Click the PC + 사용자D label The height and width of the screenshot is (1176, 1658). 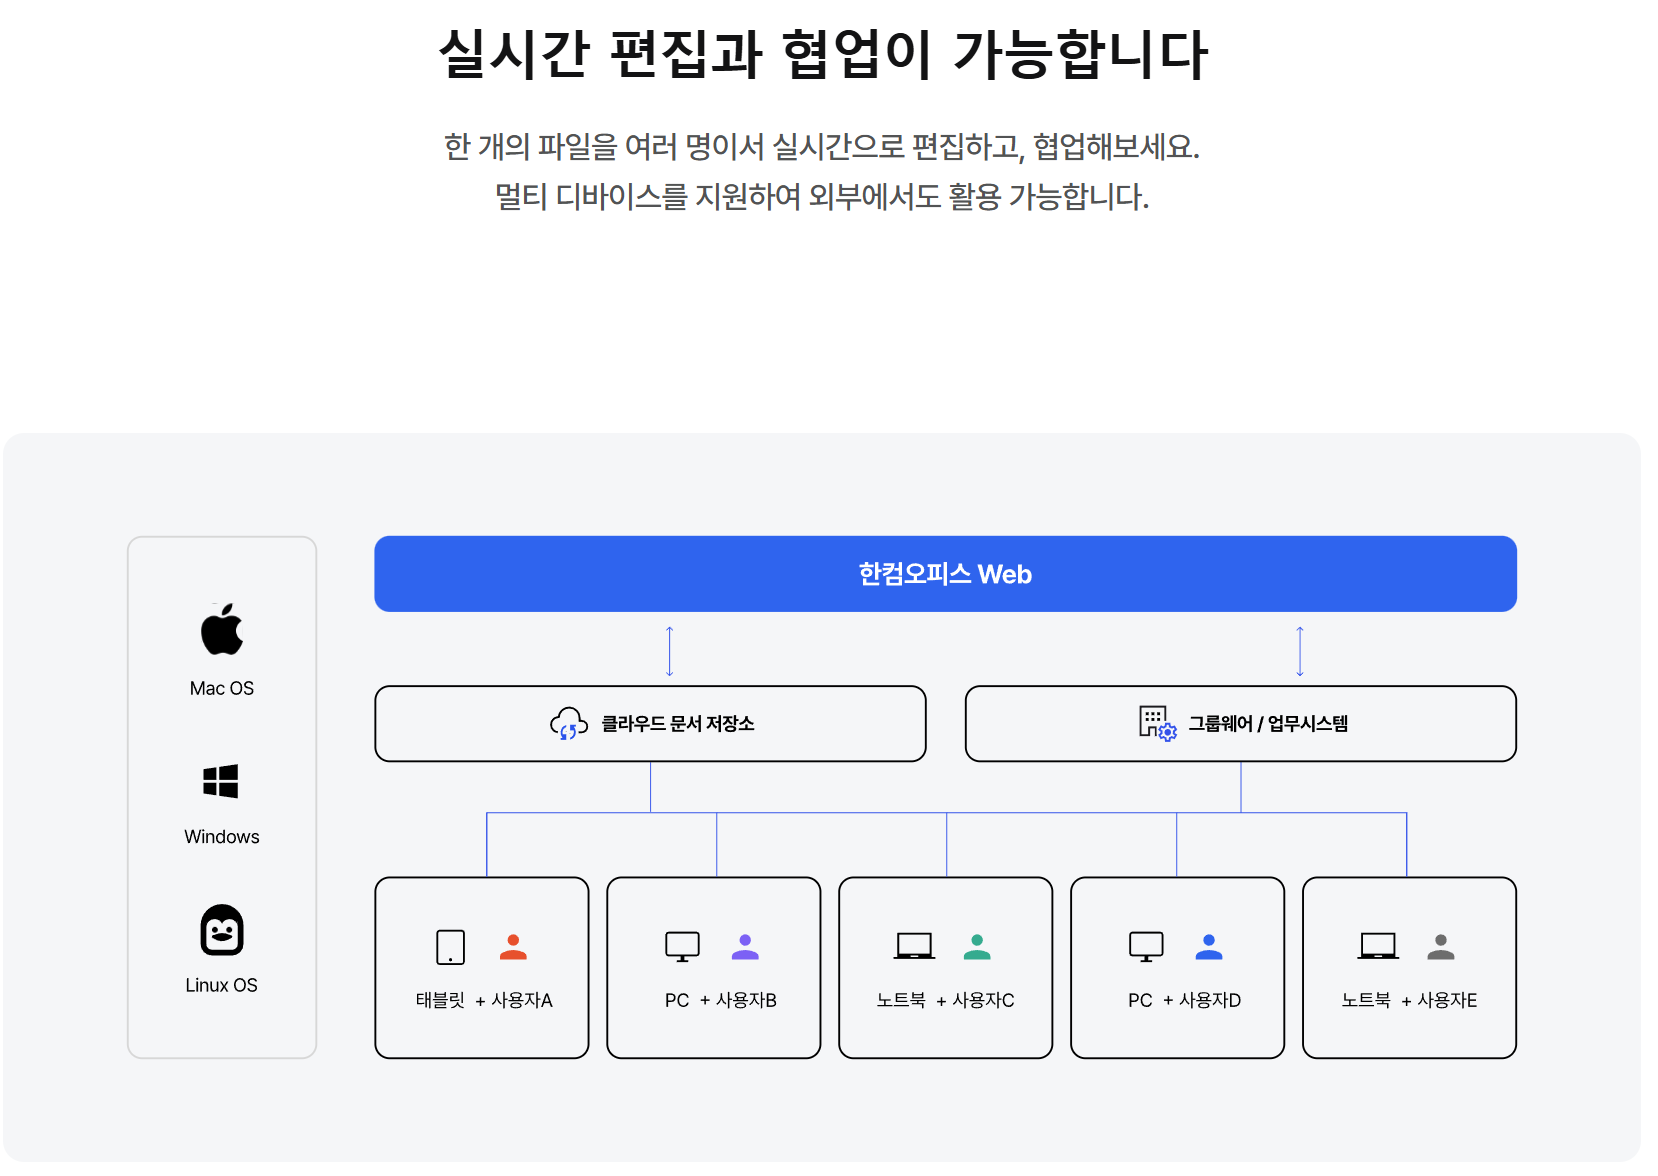pyautogui.click(x=1185, y=1000)
